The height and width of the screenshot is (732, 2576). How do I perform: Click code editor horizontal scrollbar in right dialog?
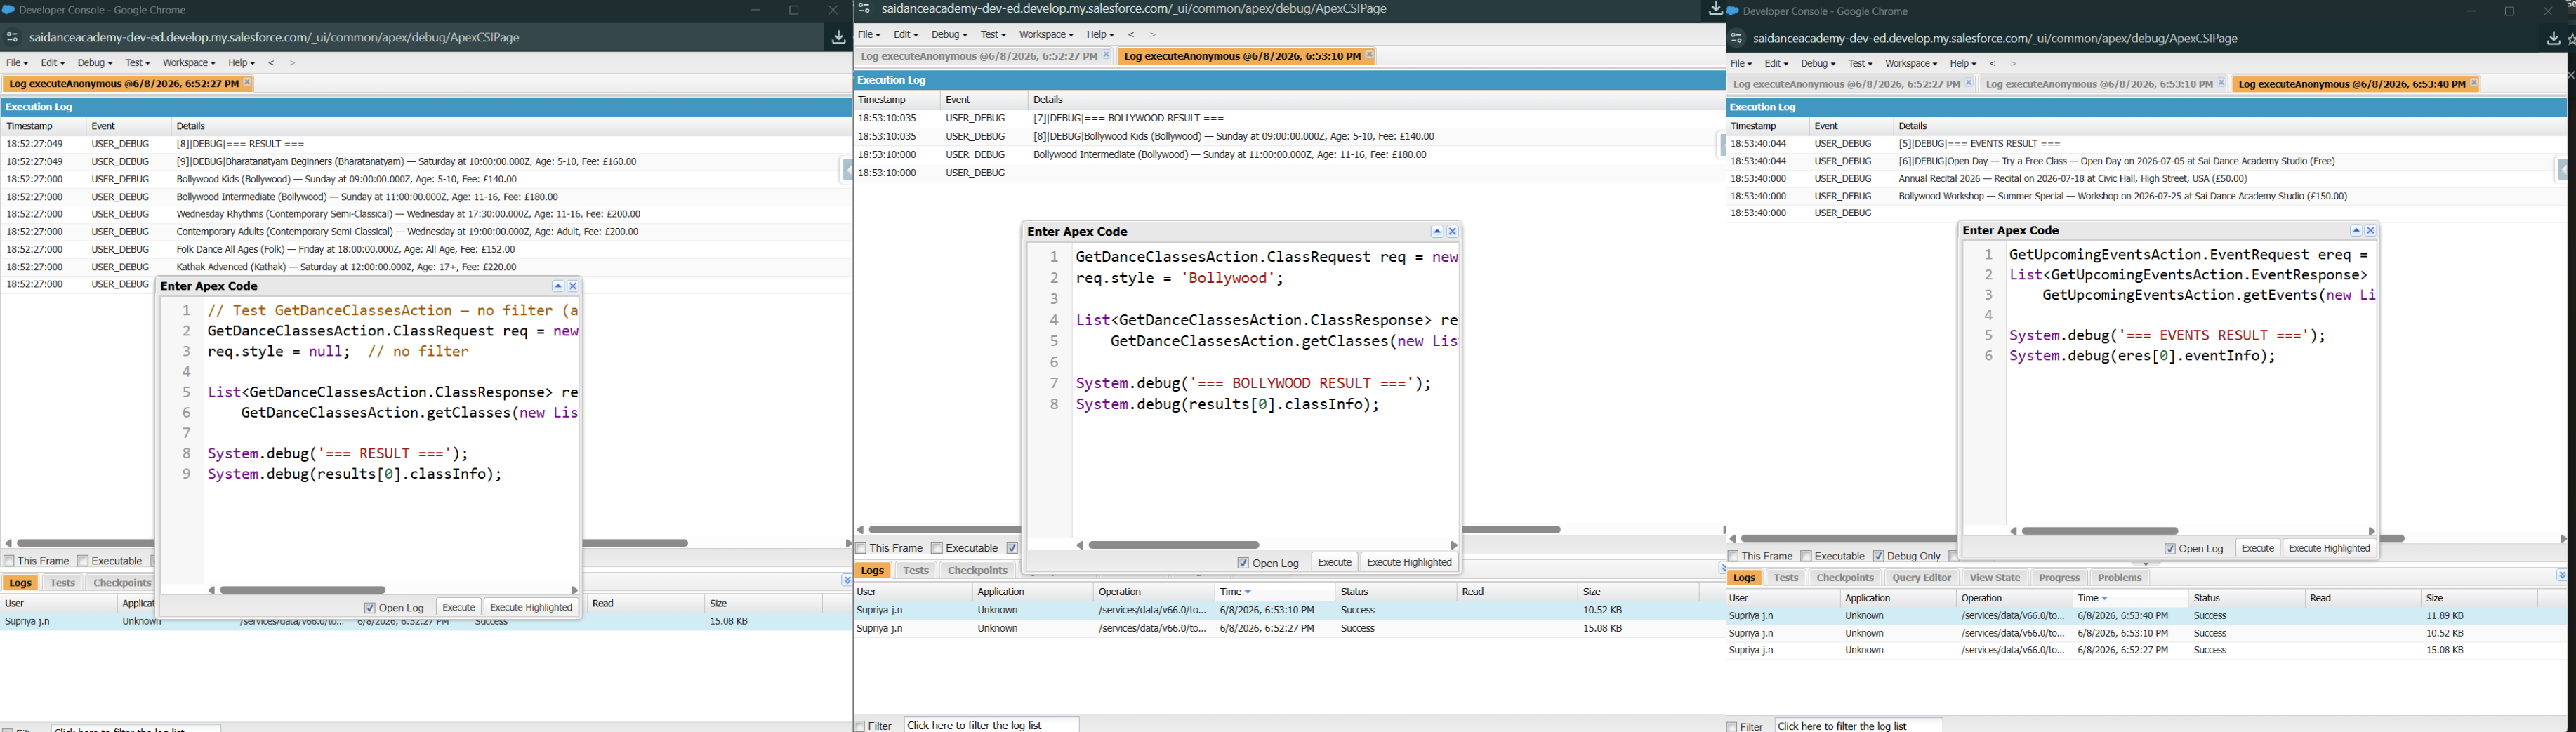point(2100,532)
